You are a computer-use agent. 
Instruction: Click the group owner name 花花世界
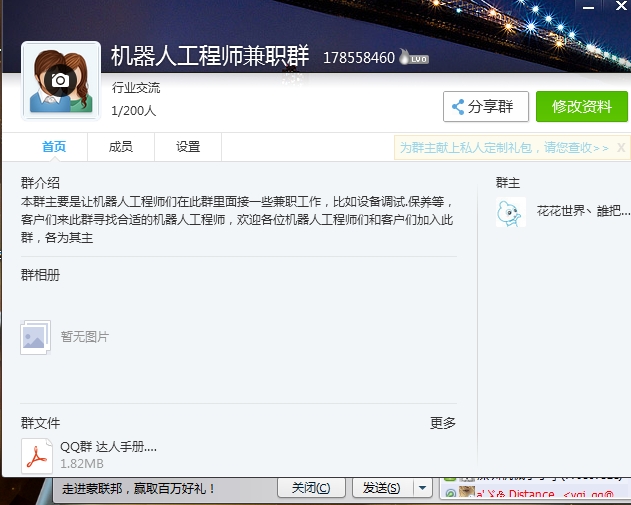tap(583, 211)
